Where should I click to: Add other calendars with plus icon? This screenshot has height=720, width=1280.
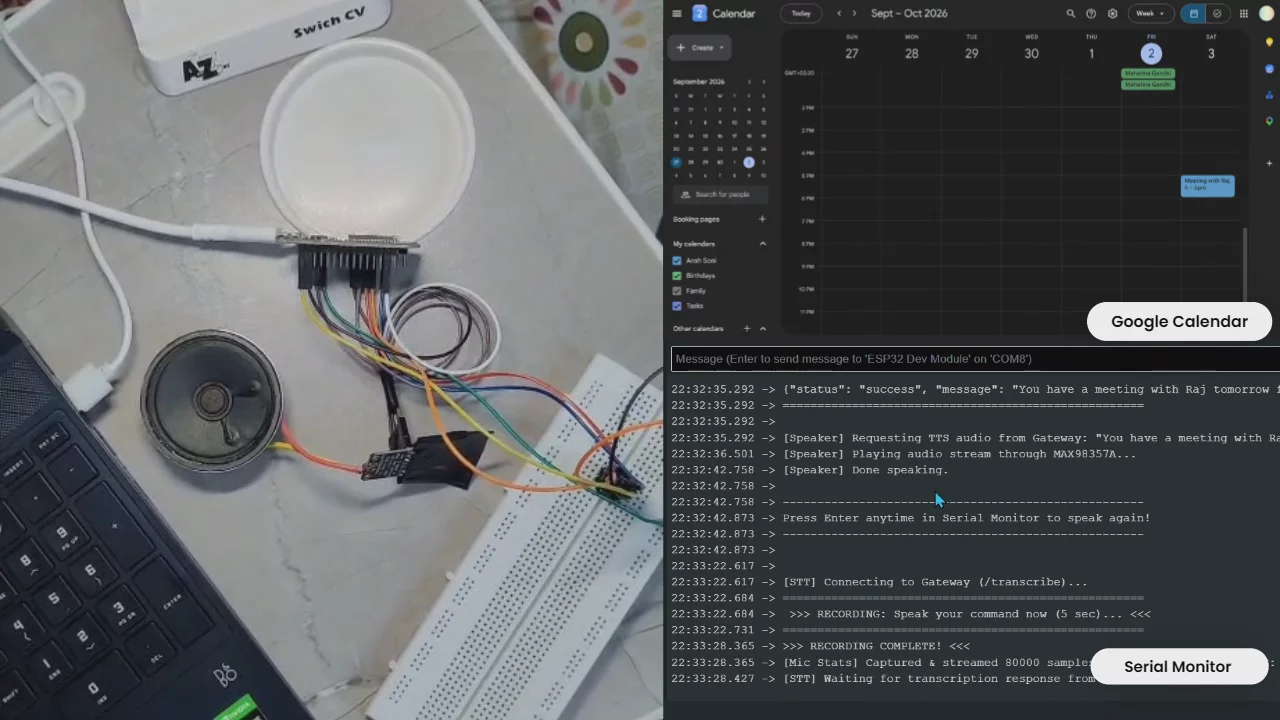[x=746, y=329]
